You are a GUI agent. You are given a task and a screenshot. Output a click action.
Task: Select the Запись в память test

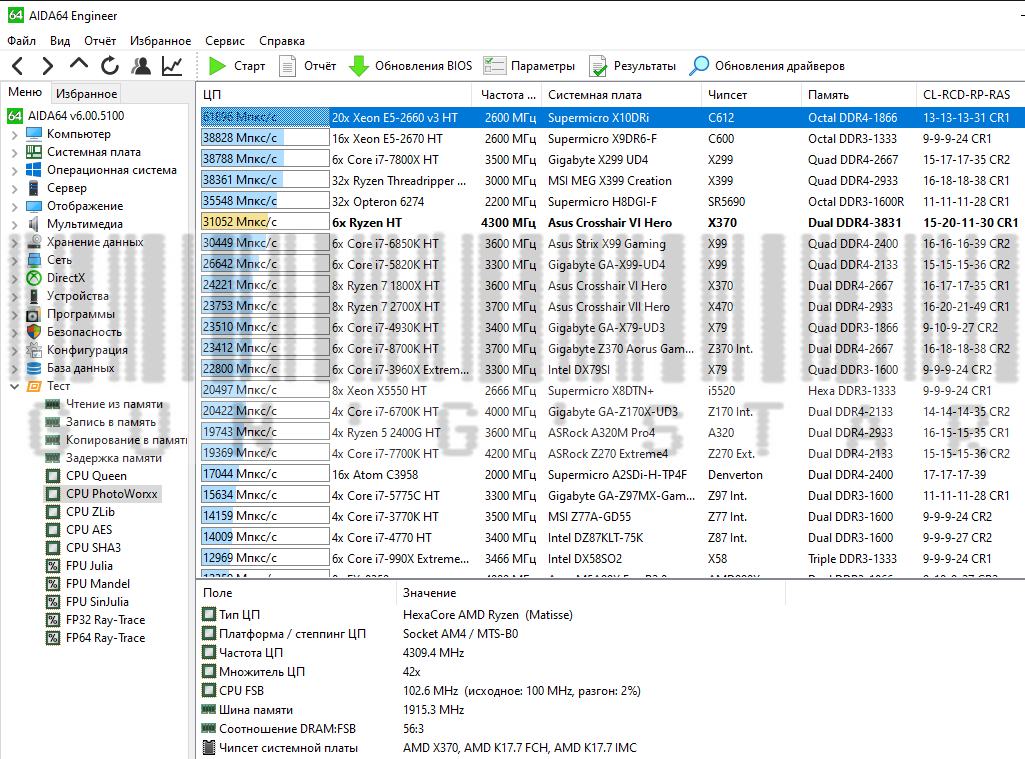pos(110,422)
